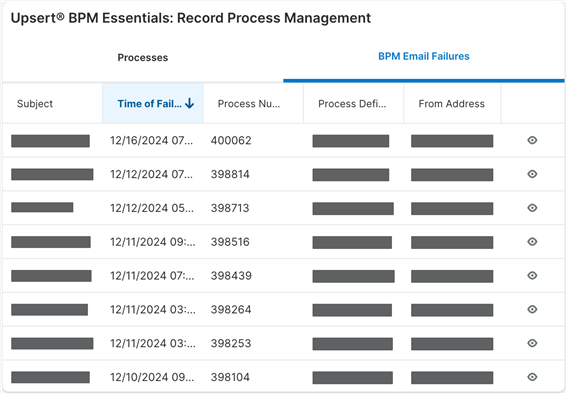Open preview eye icon for process 398814

coord(532,174)
